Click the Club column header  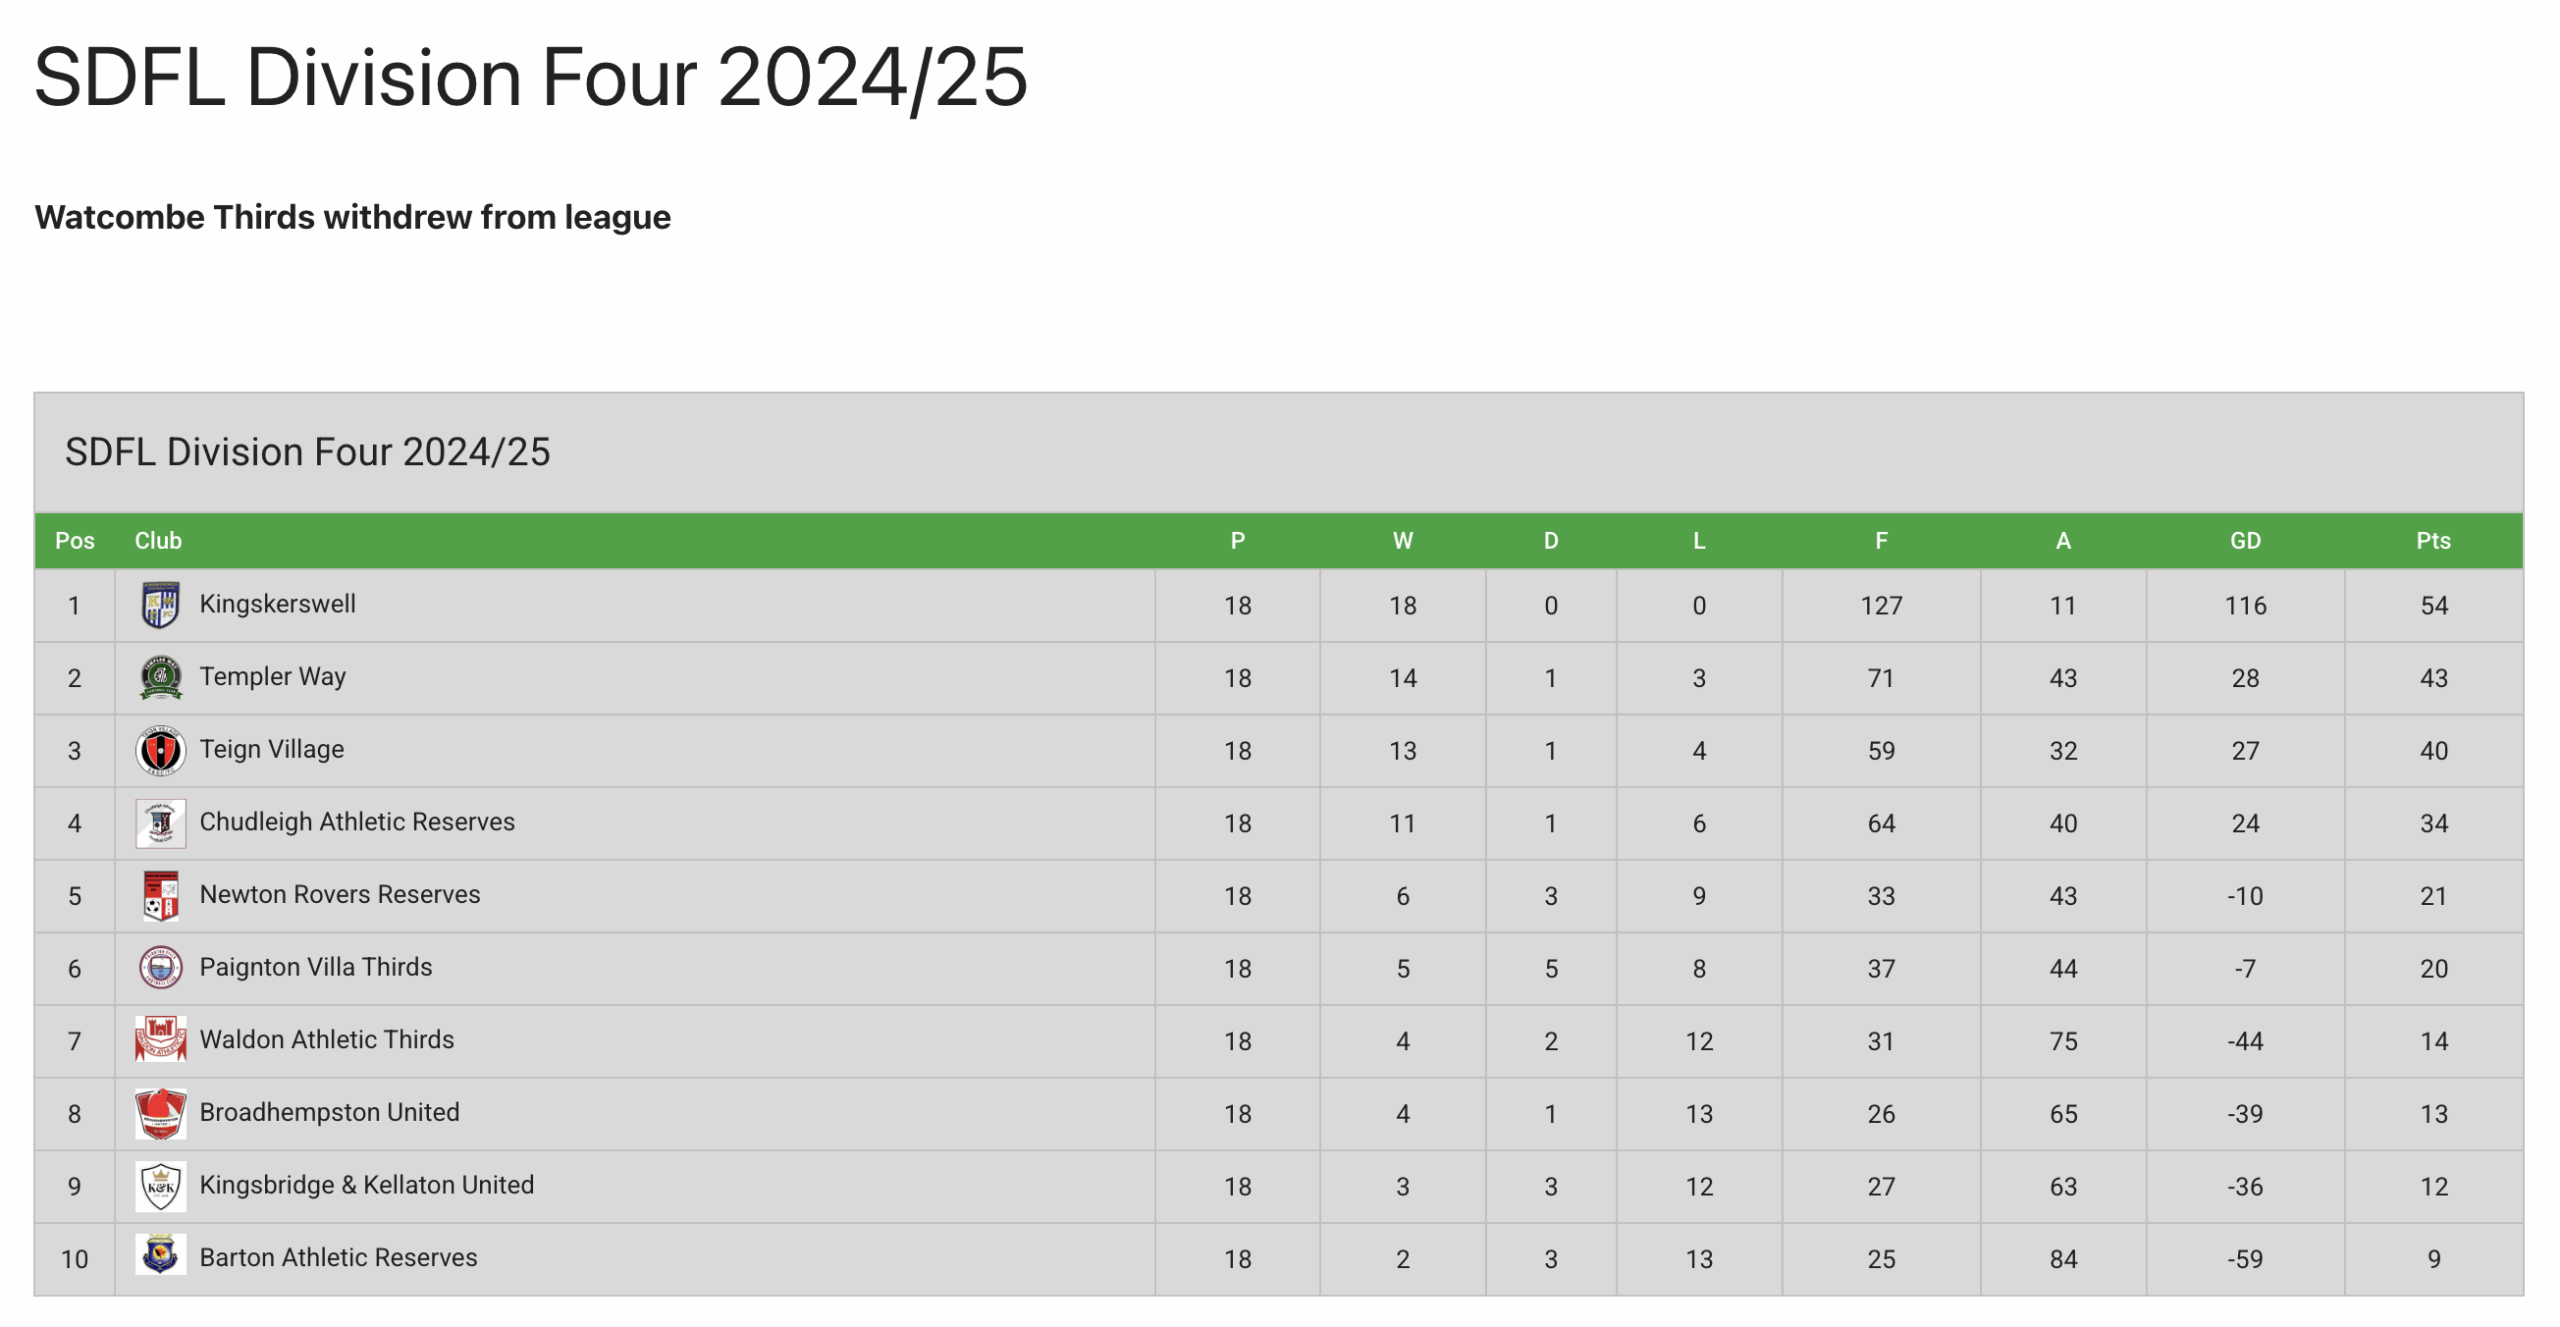click(x=158, y=541)
